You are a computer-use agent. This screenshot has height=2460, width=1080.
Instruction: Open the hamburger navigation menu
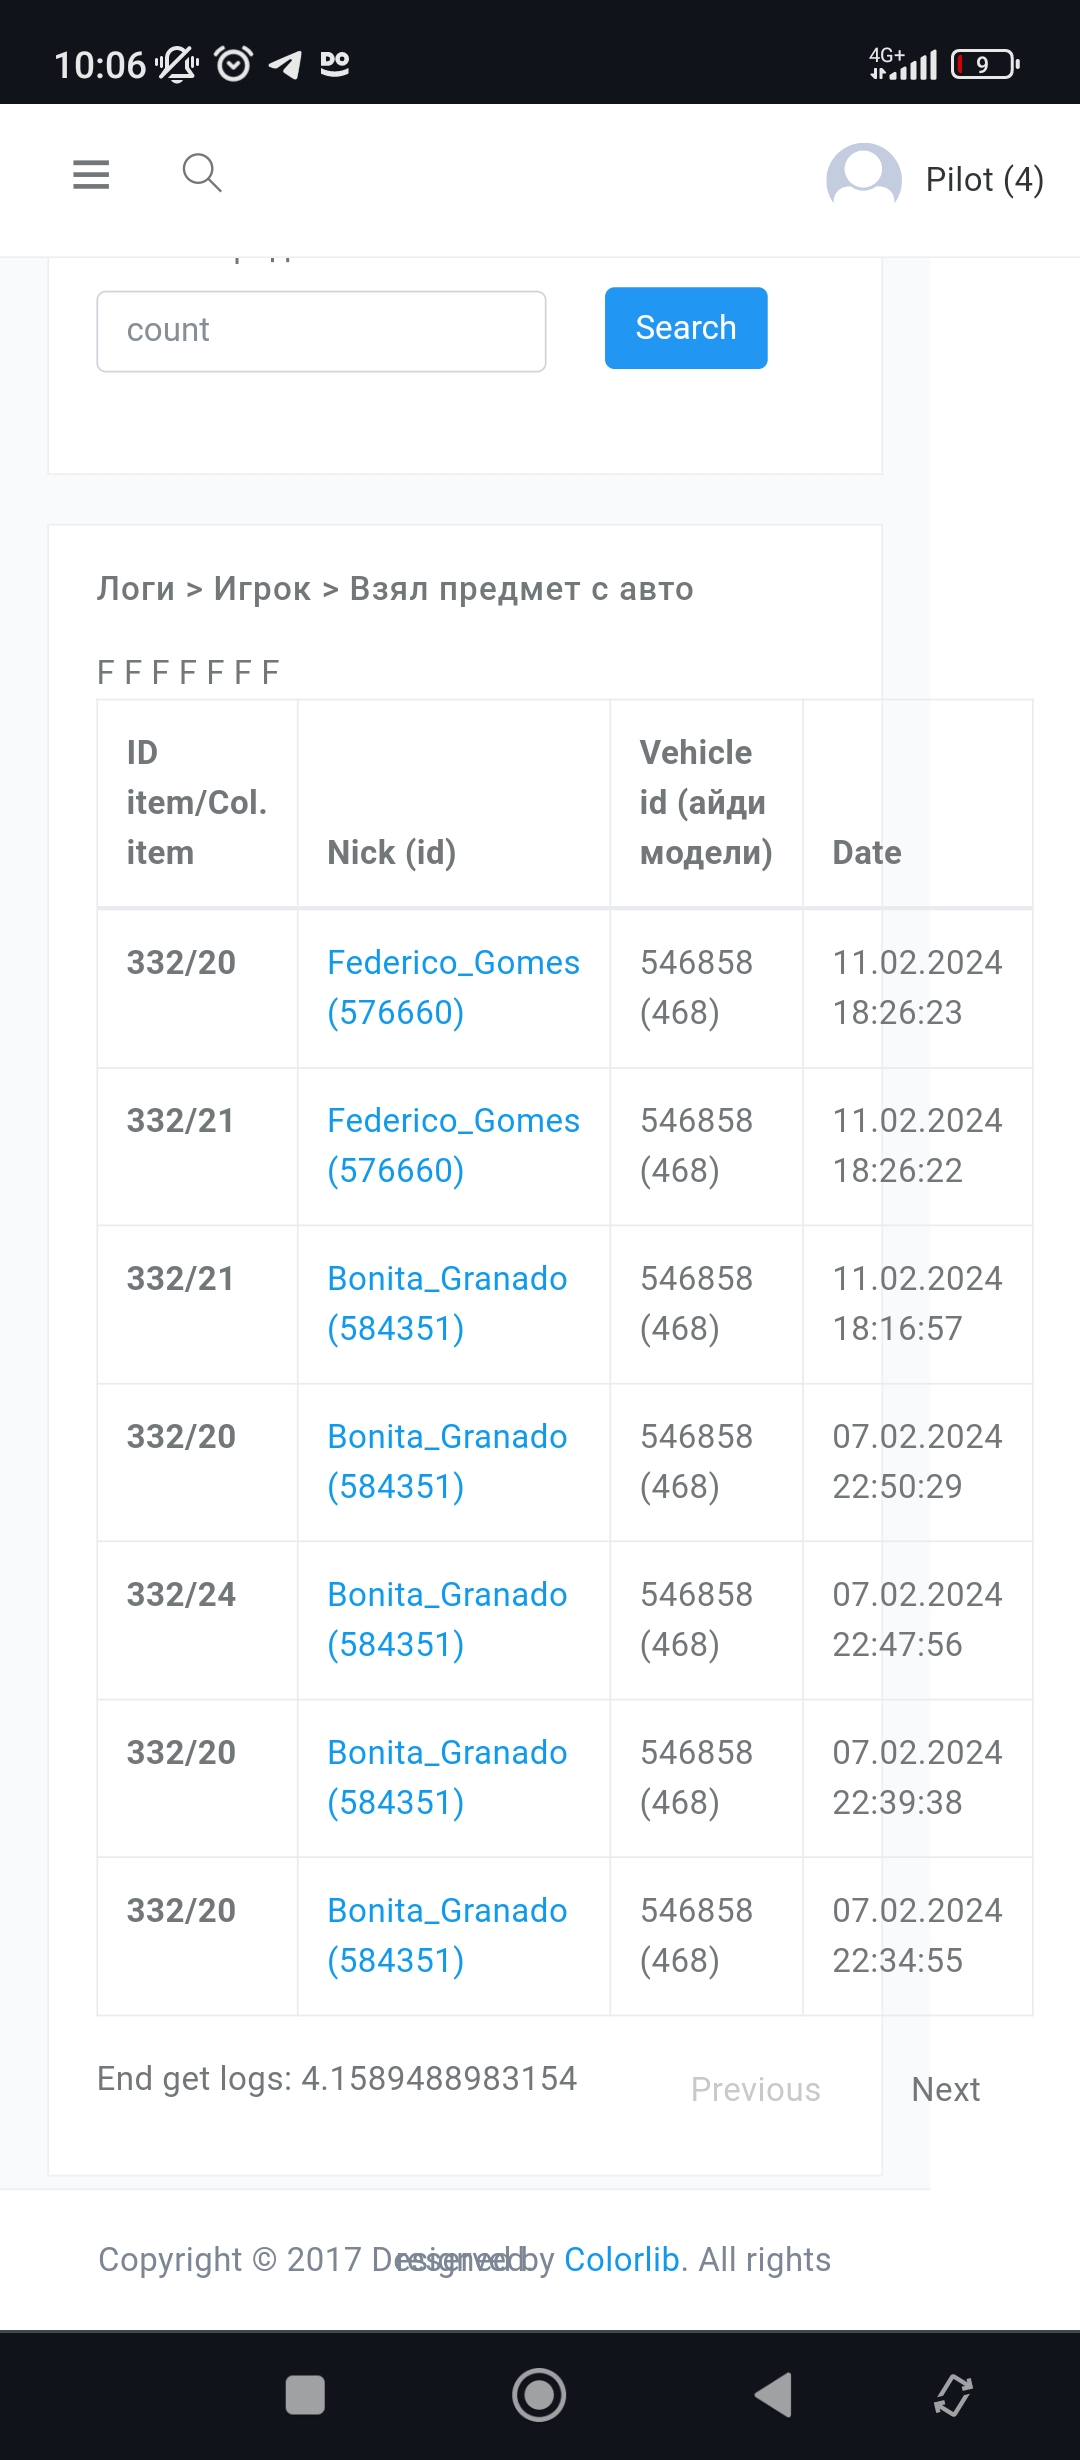[91, 175]
